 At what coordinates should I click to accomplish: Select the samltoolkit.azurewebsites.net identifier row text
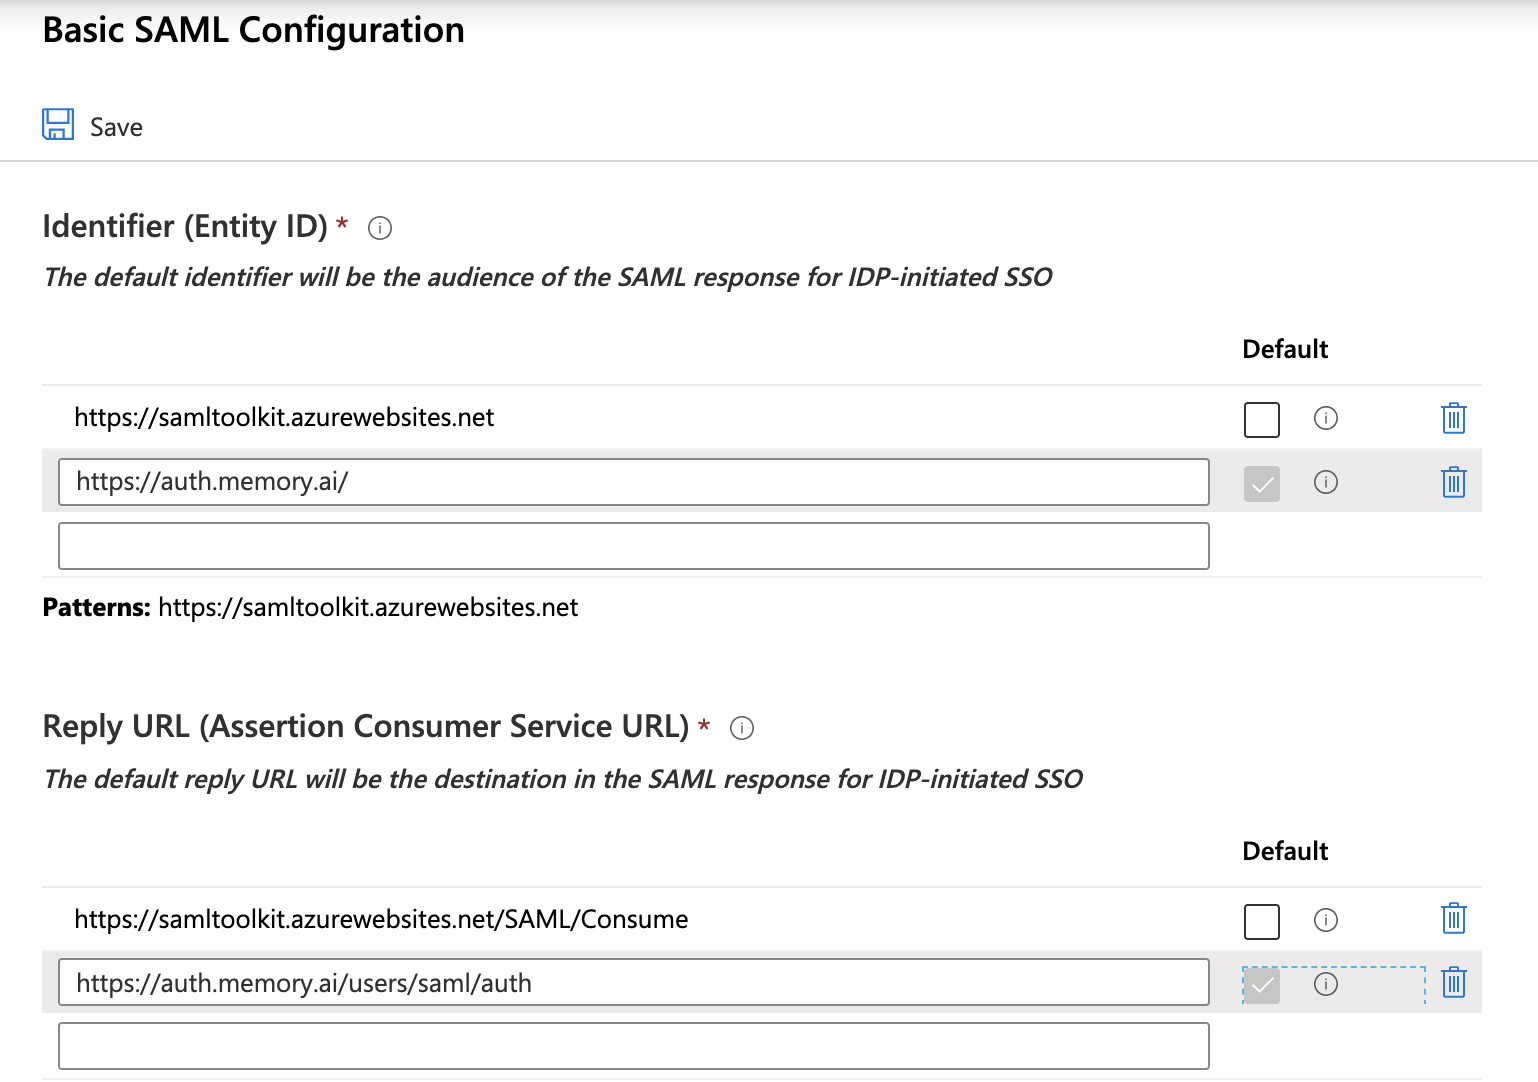284,418
